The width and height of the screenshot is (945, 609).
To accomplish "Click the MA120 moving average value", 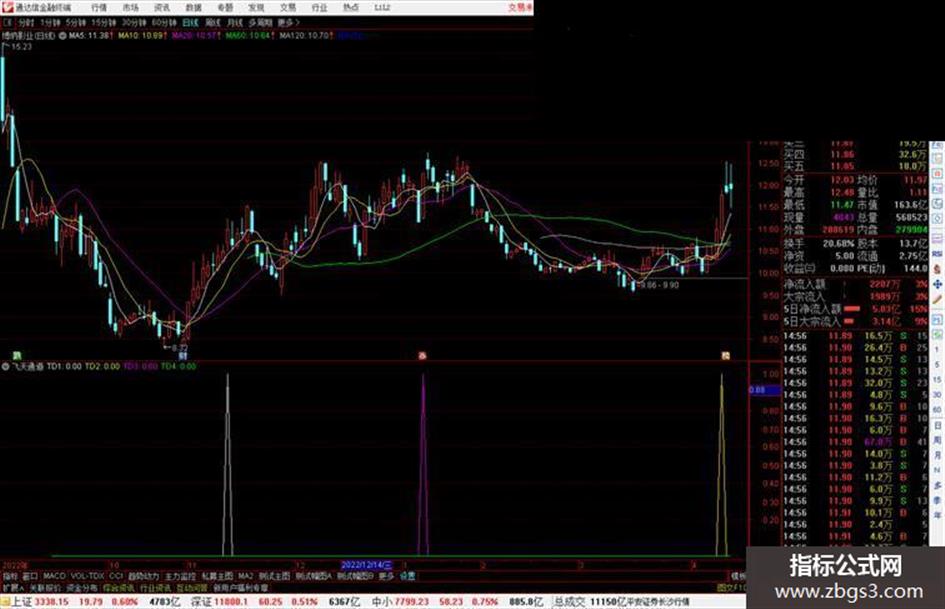I will pyautogui.click(x=305, y=36).
